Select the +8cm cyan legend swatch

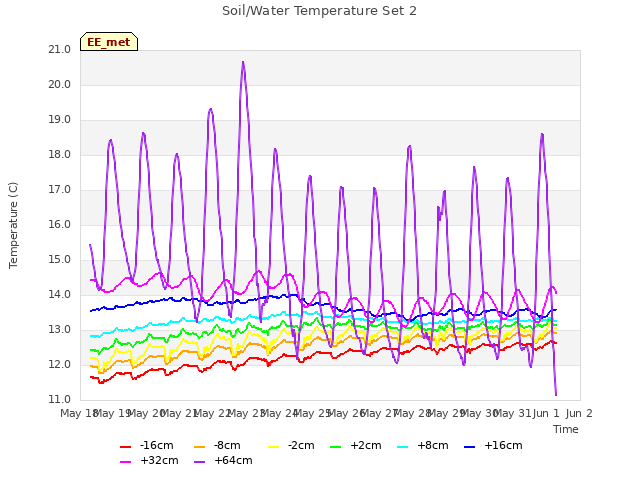point(402,447)
